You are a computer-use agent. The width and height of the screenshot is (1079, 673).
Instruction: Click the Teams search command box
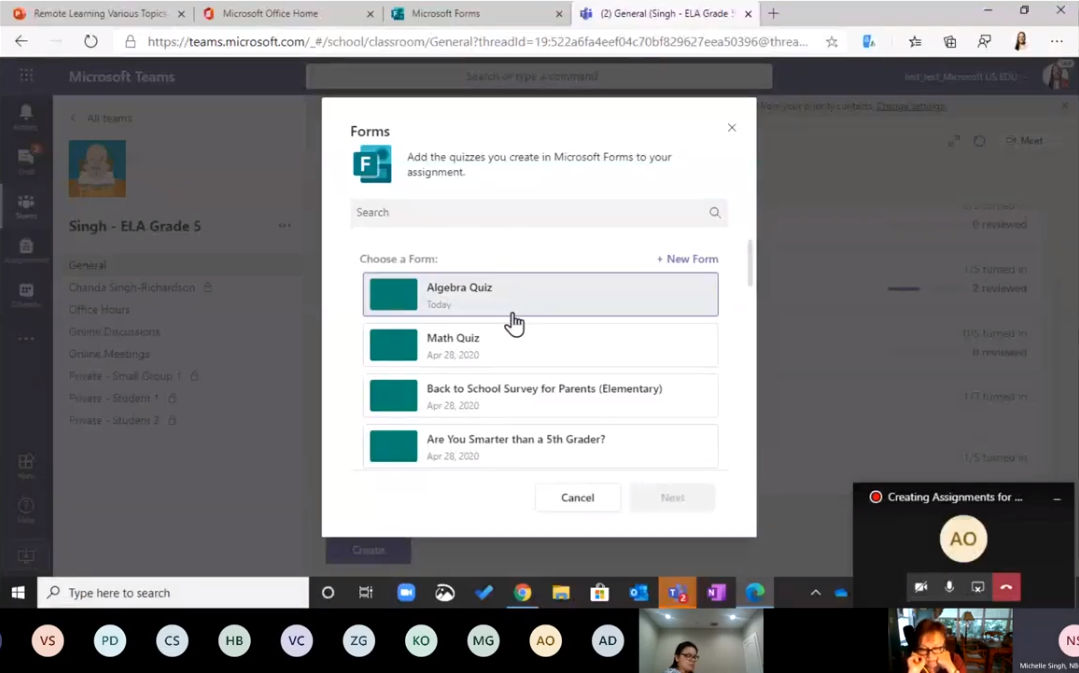tap(539, 76)
